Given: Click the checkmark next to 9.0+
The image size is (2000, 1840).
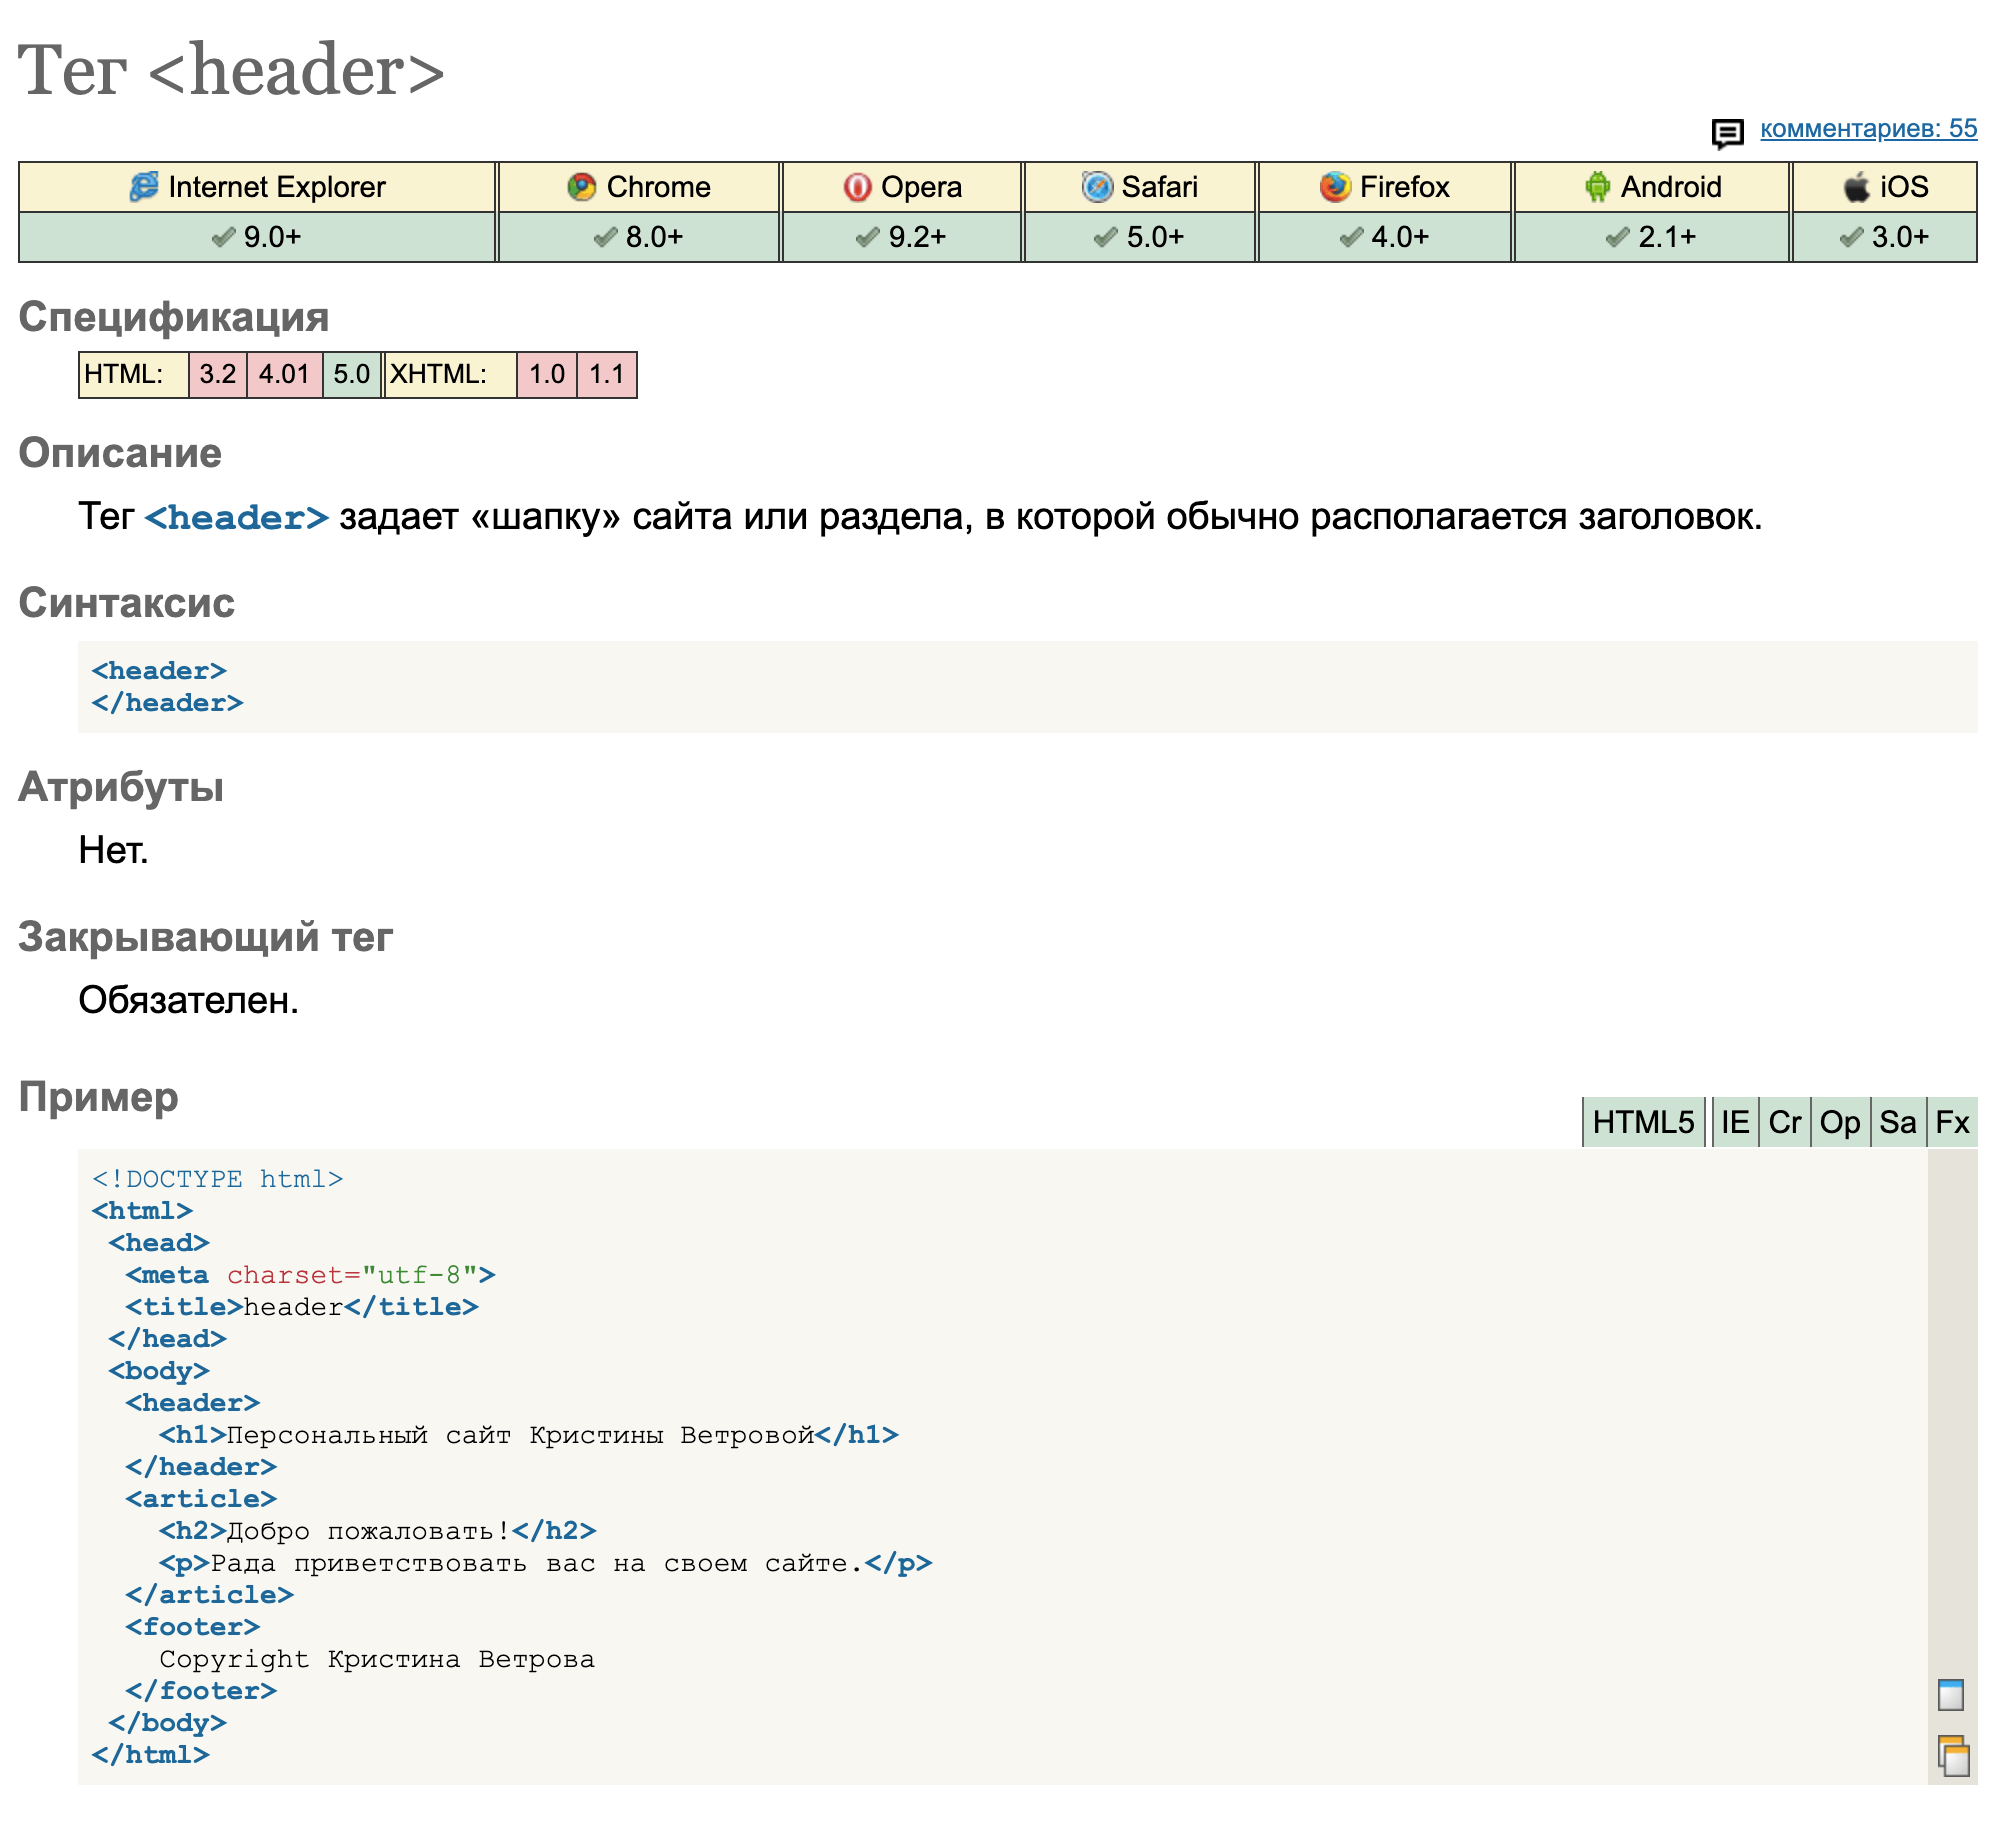Looking at the screenshot, I should click(x=224, y=237).
